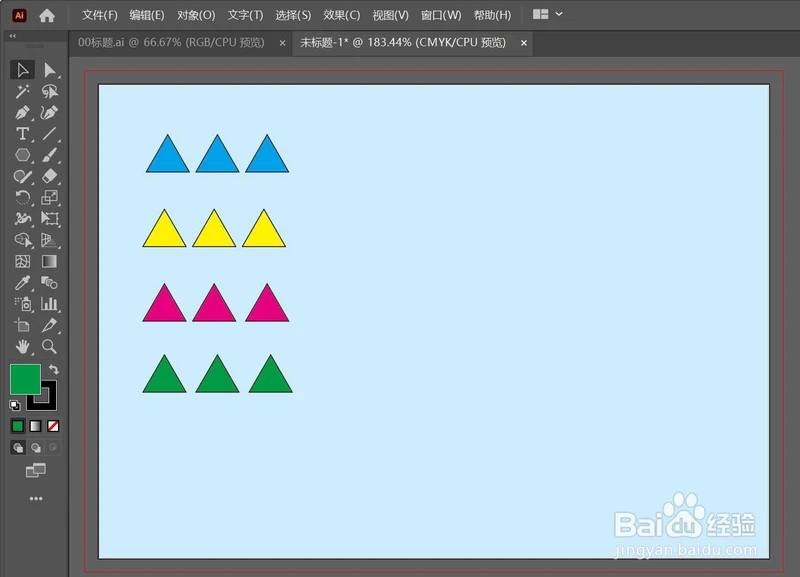Image resolution: width=800 pixels, height=577 pixels.
Task: Select the first green triangle
Action: 164,378
